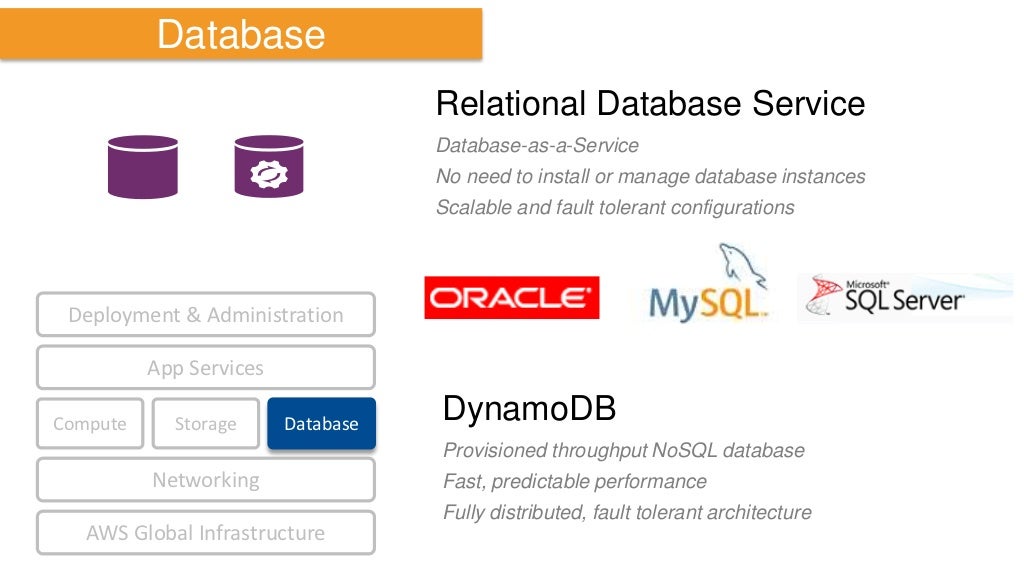Select the App Services layer box
Viewport: 1024px width, 576px height.
tap(205, 368)
